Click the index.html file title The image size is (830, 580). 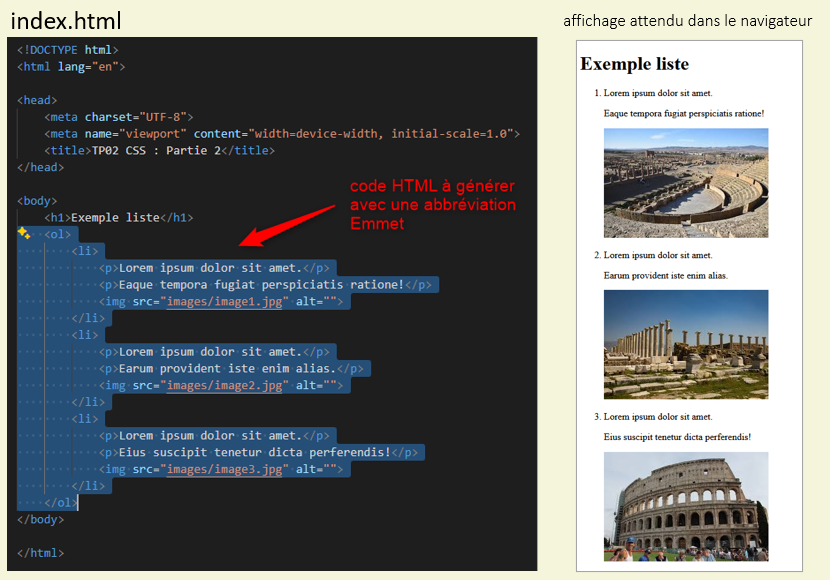coord(67,19)
